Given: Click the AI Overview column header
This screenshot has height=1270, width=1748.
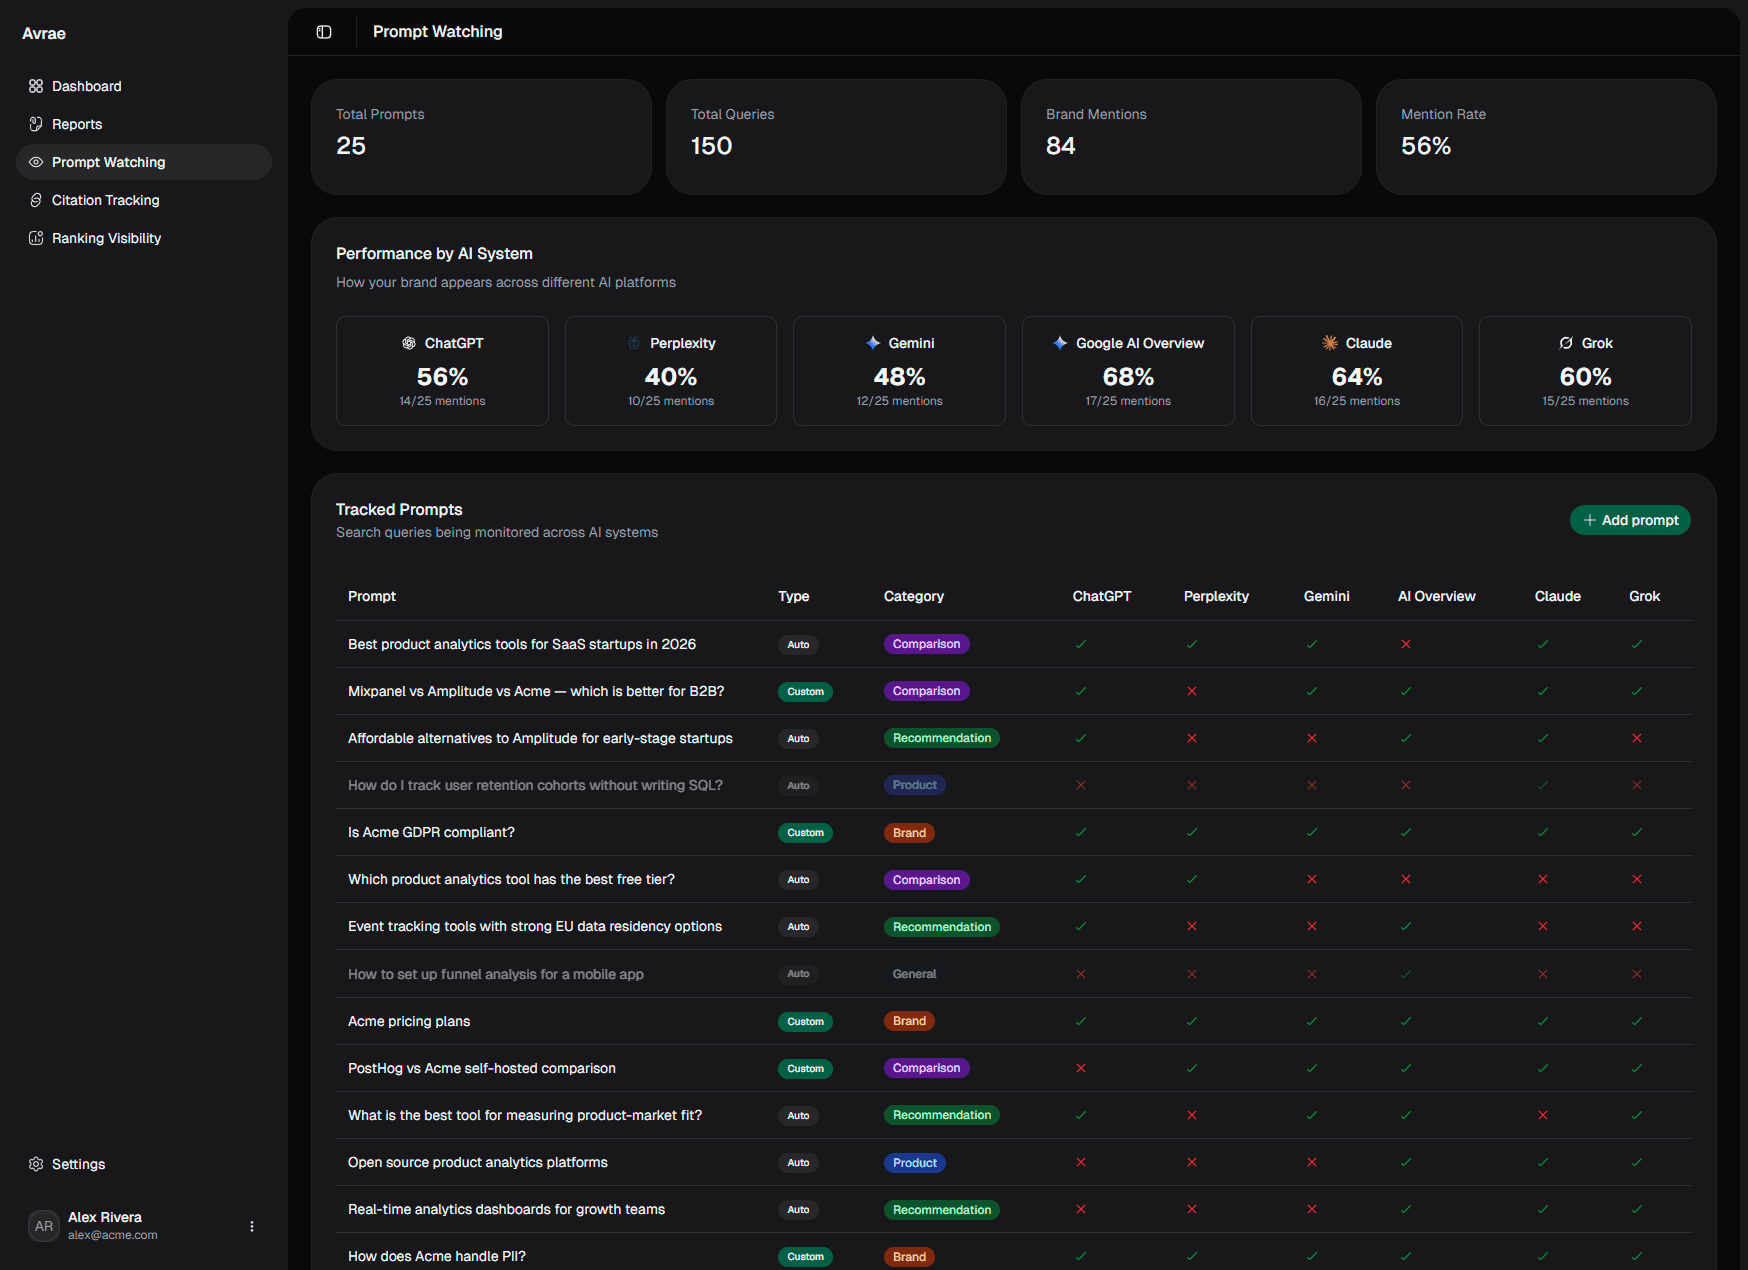Looking at the screenshot, I should 1437,596.
